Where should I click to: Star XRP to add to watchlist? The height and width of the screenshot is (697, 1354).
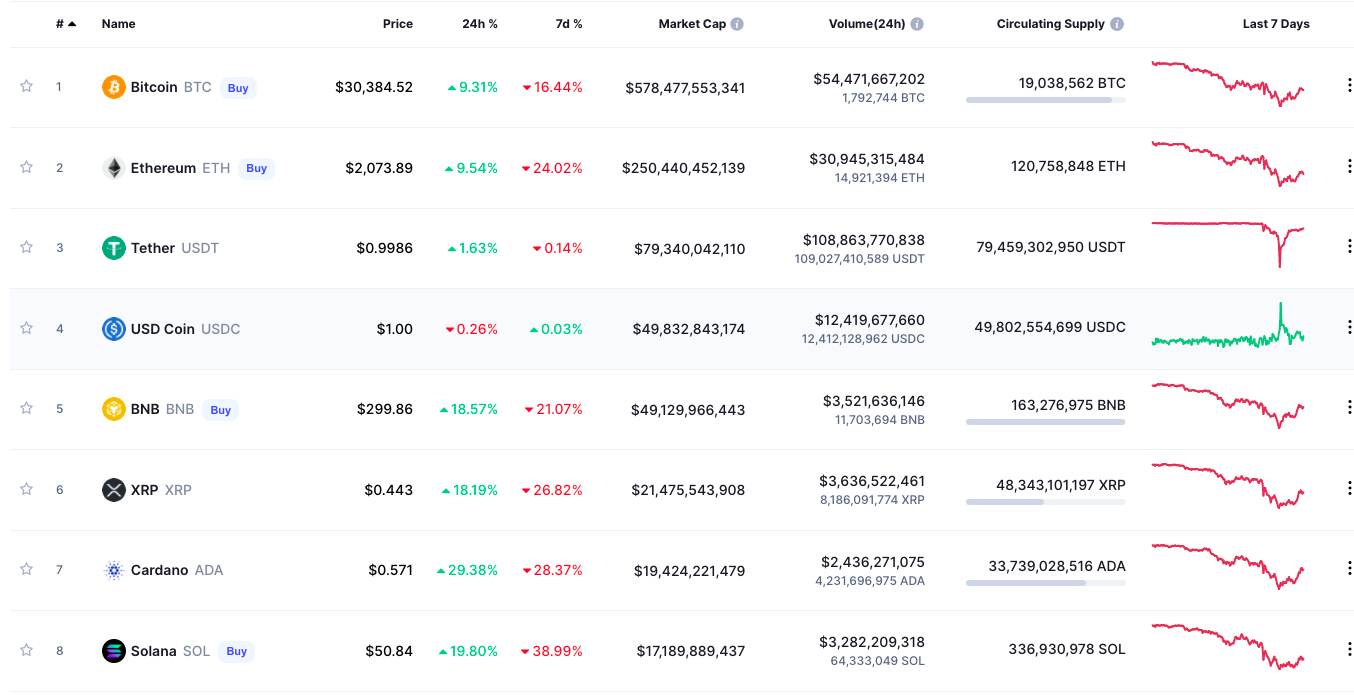(x=26, y=488)
